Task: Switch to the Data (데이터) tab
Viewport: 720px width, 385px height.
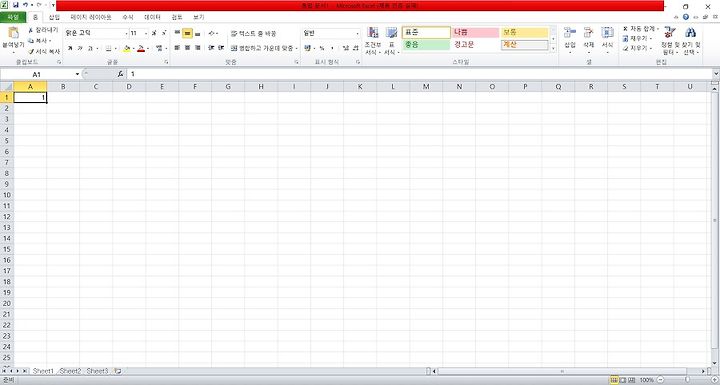Action: click(152, 17)
